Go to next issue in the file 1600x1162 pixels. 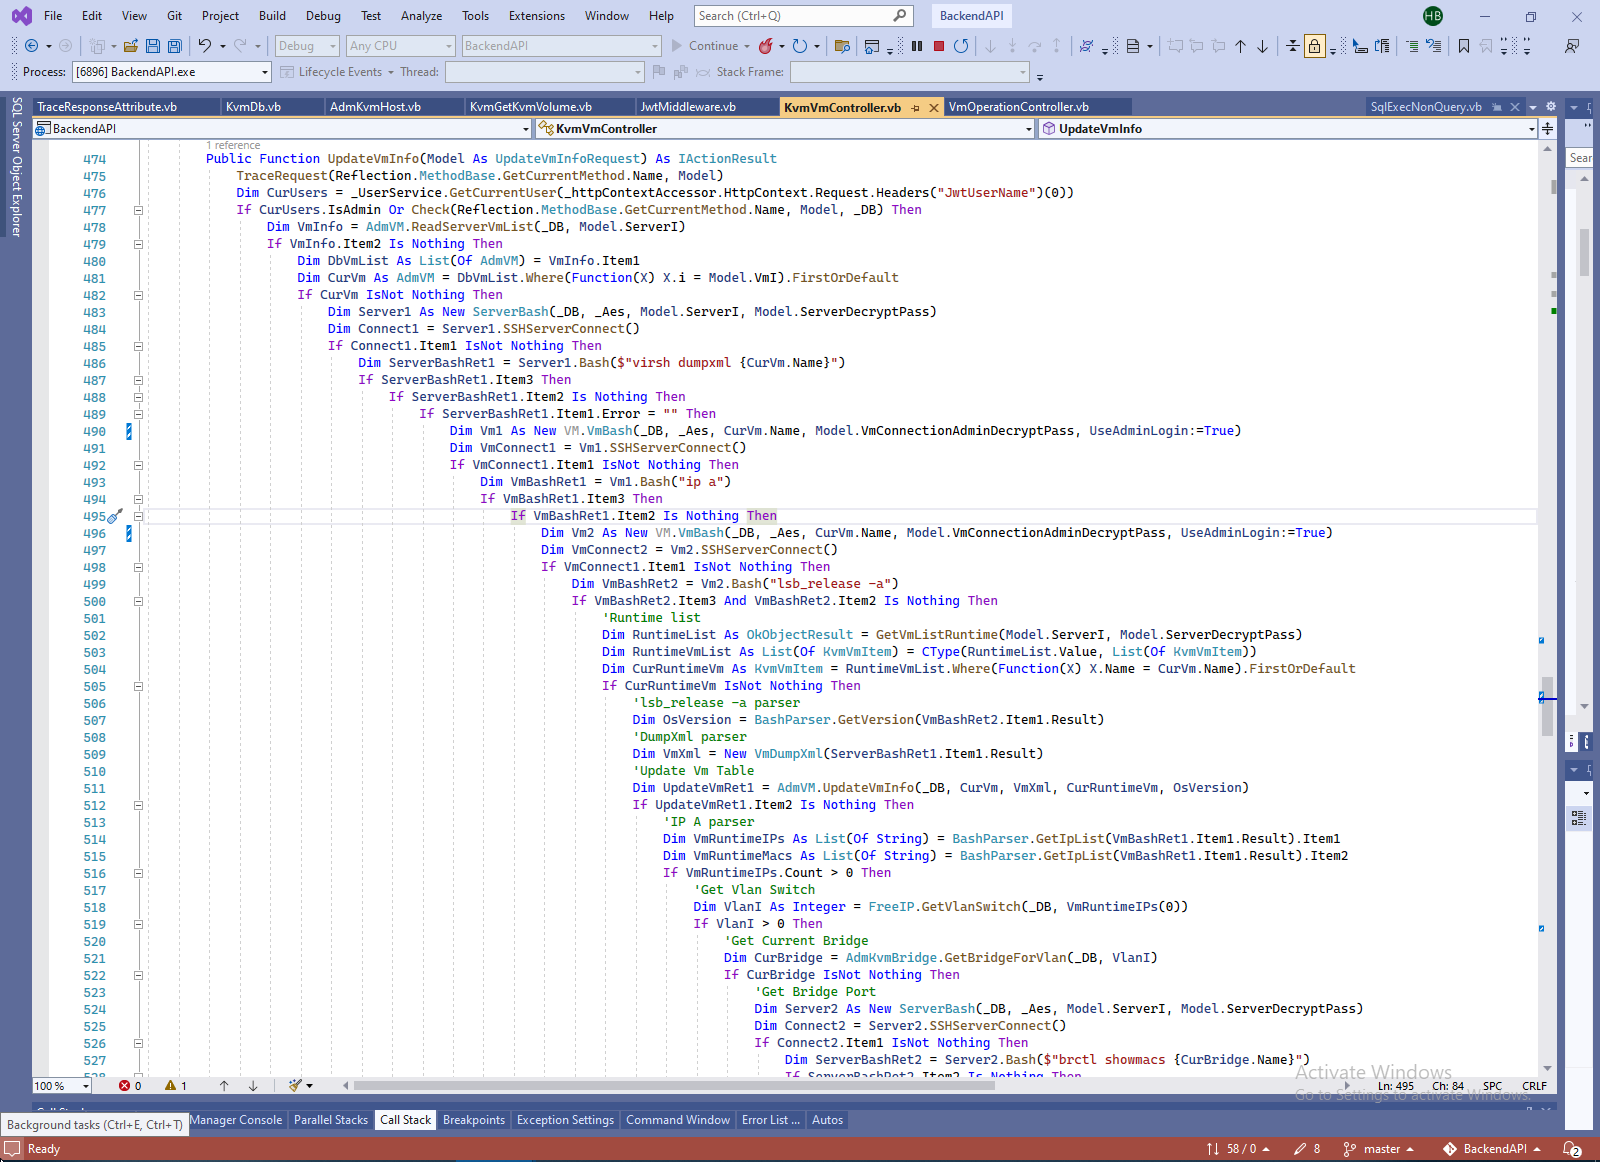(253, 1086)
